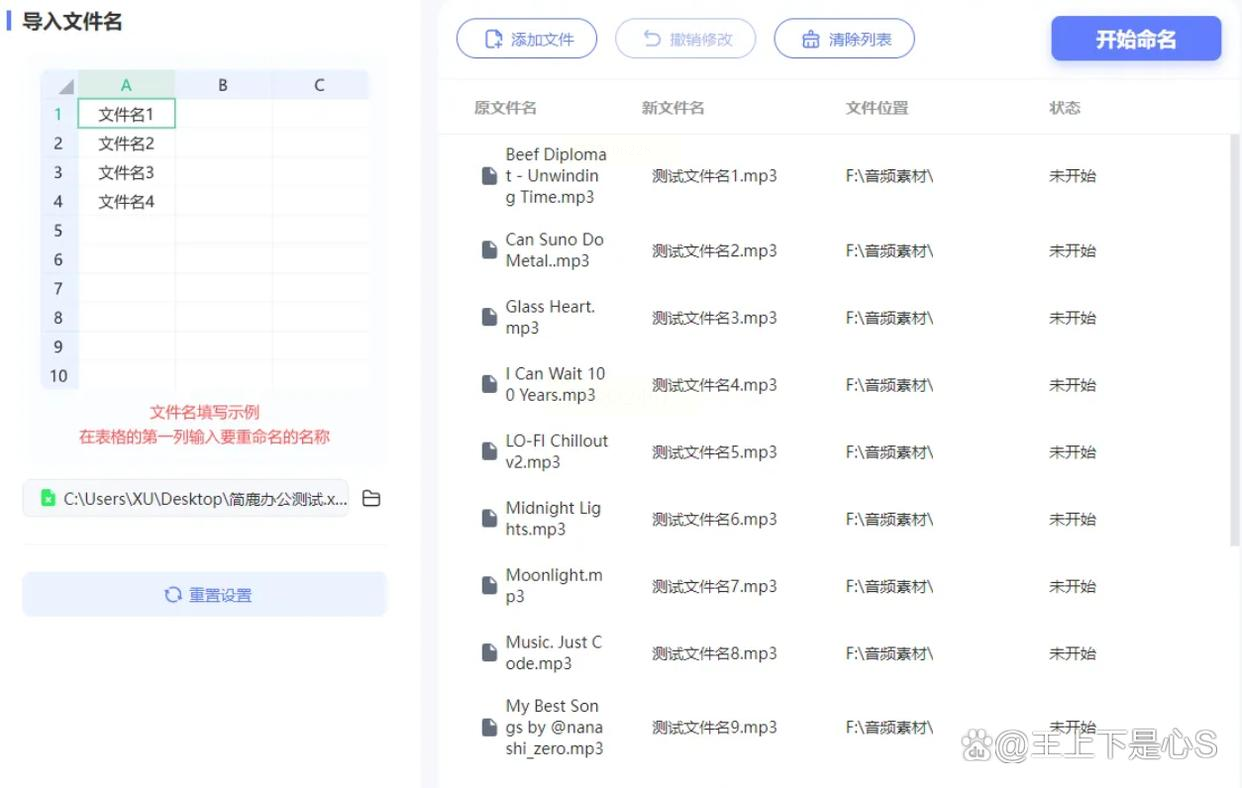Click the 添加文件 add file button

[527, 39]
